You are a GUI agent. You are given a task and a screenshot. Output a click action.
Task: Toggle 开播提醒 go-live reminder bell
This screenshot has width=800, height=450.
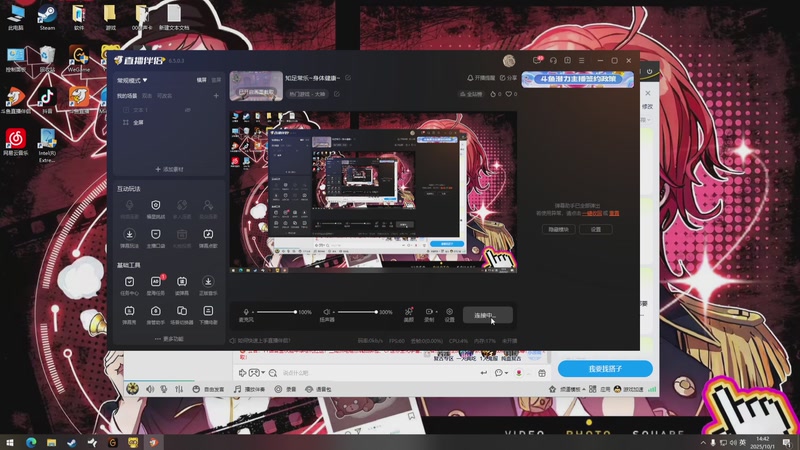481,78
